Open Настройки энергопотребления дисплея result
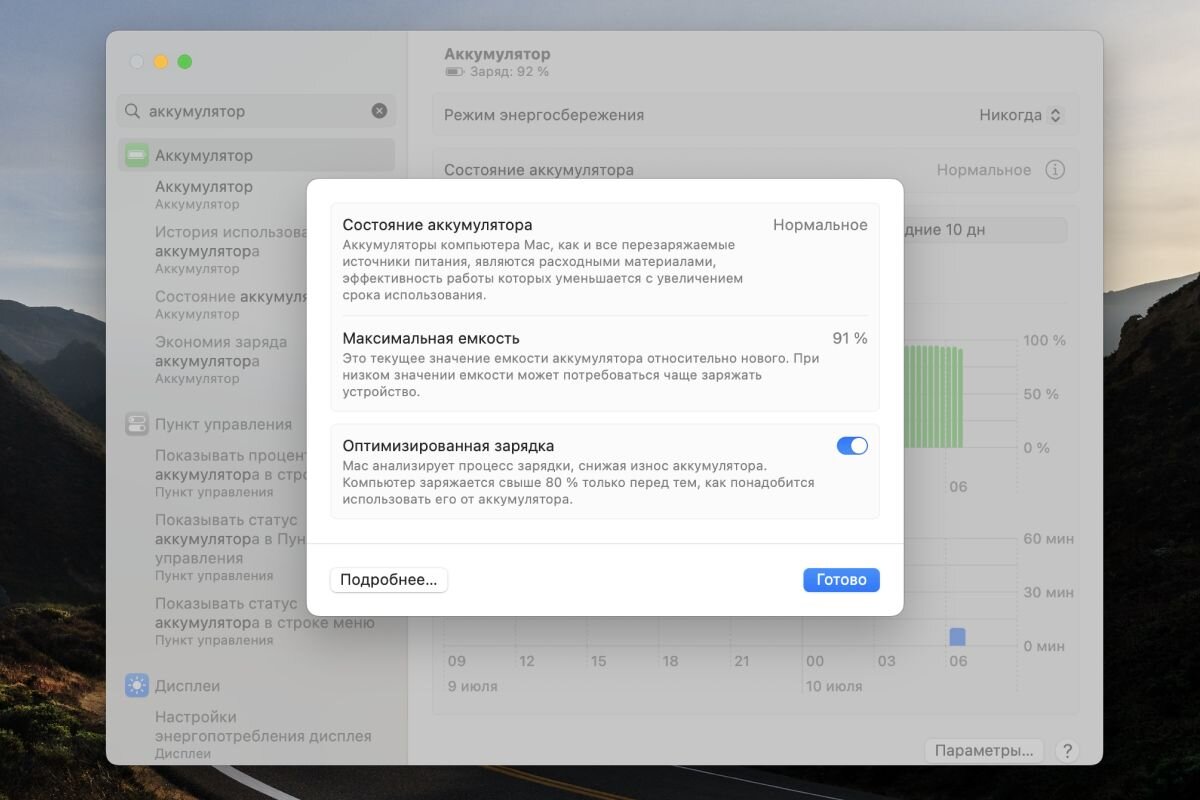Screen dimensions: 1200x800 [264, 735]
